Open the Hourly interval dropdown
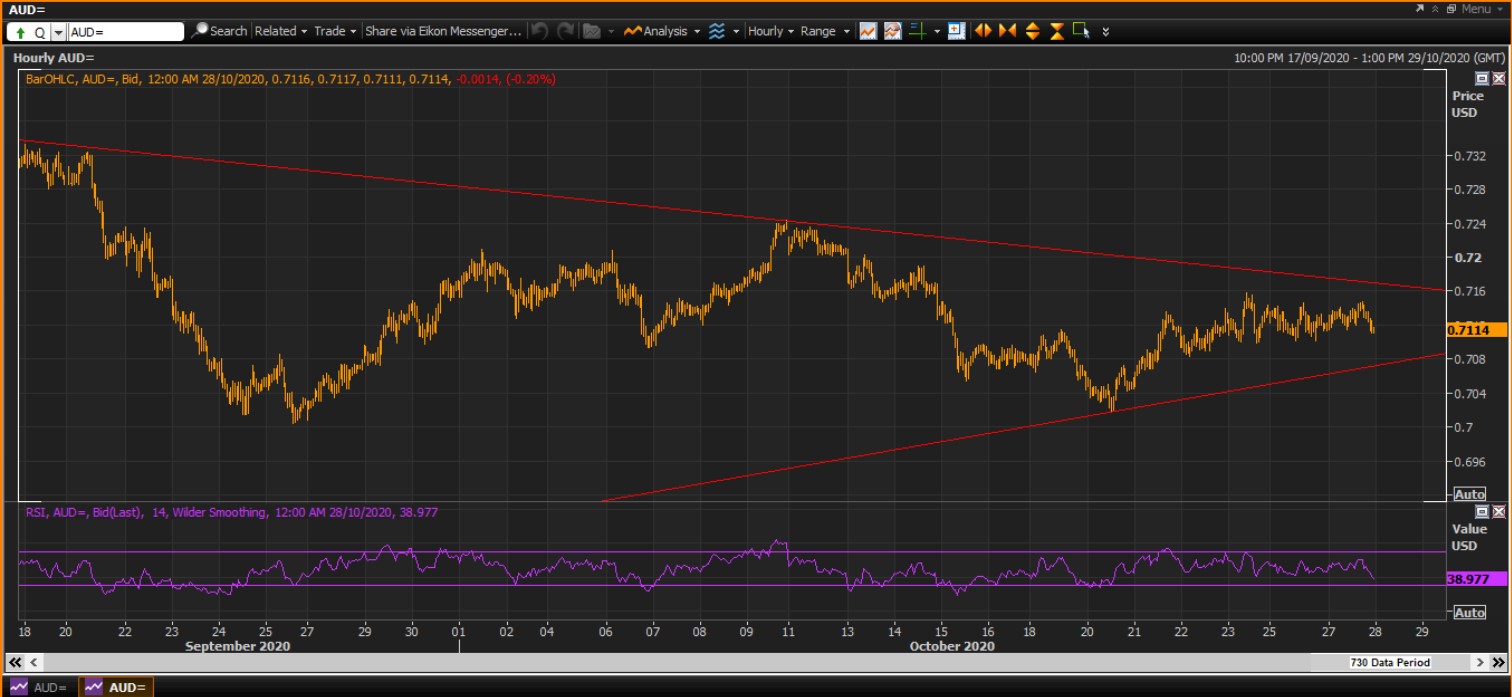1512x697 pixels. pos(771,31)
